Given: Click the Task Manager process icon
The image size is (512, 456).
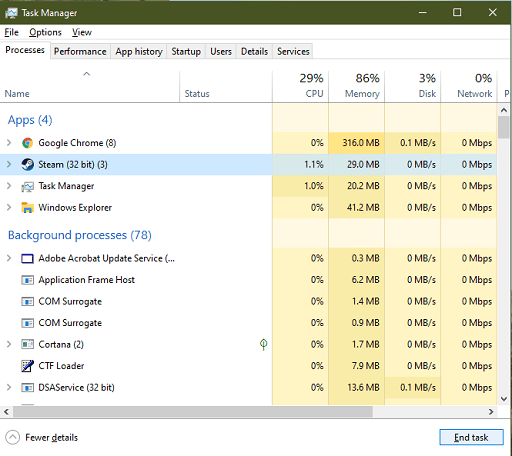Looking at the screenshot, I should coord(27,186).
